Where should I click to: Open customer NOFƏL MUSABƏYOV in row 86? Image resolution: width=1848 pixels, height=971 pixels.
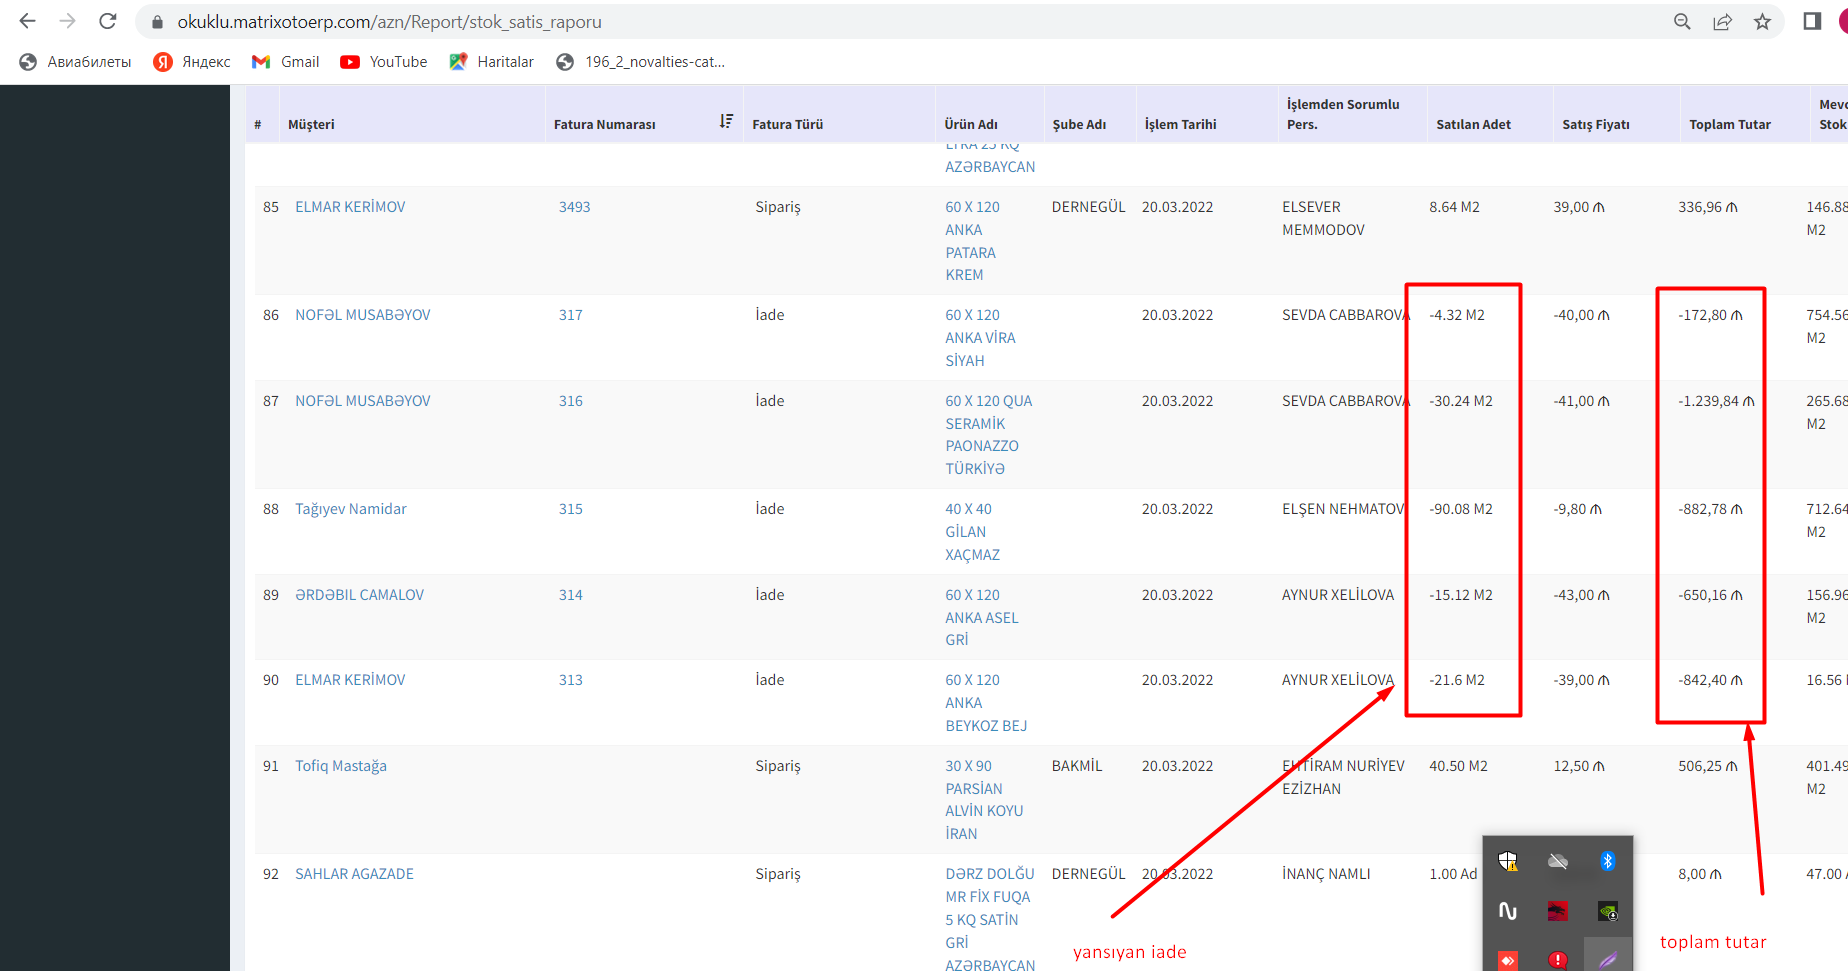(362, 315)
